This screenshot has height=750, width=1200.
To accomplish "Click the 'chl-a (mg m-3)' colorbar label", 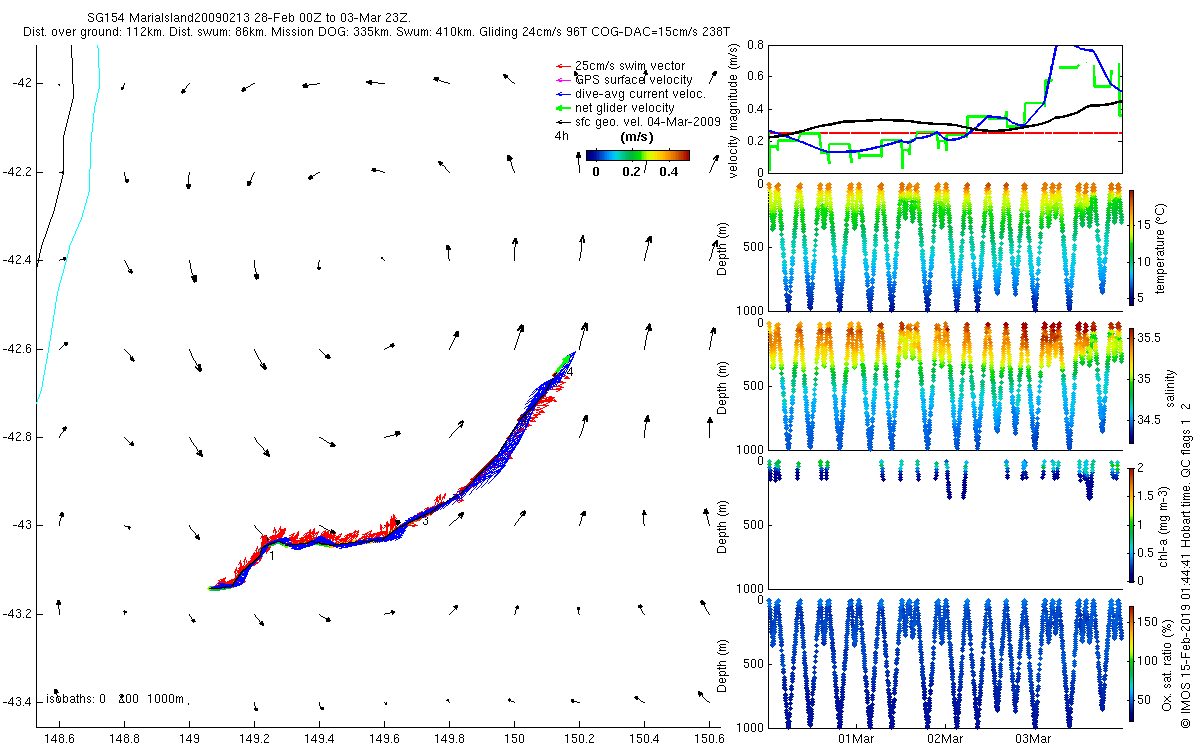I will (1164, 526).
